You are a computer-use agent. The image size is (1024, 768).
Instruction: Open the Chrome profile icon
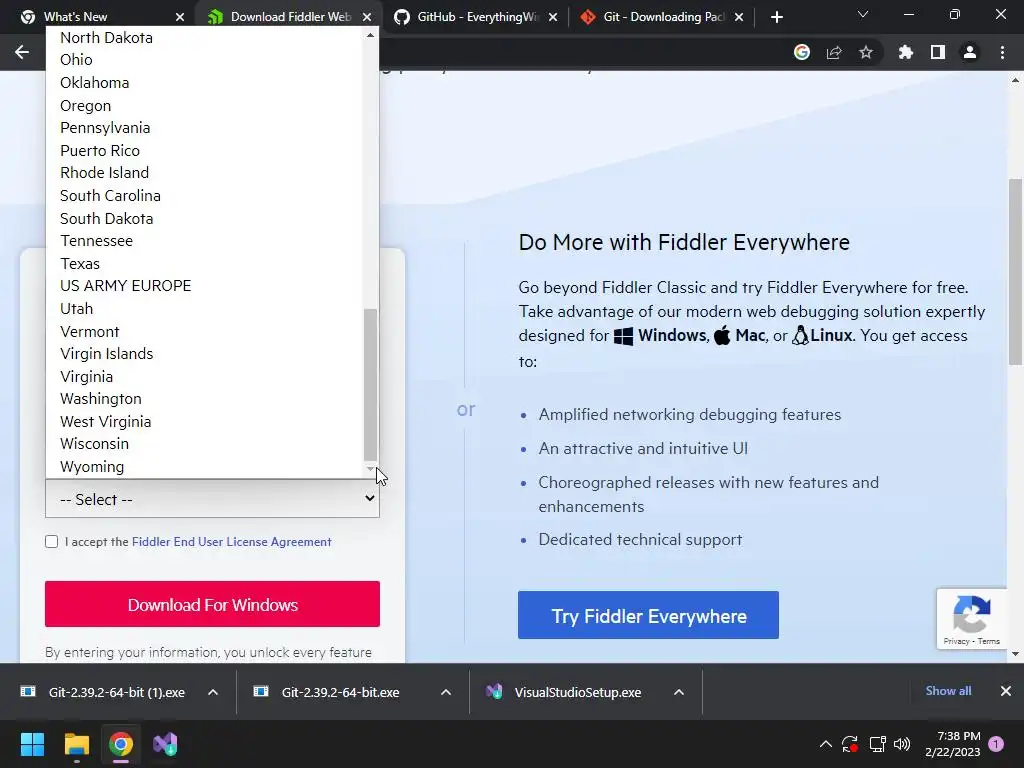(970, 52)
